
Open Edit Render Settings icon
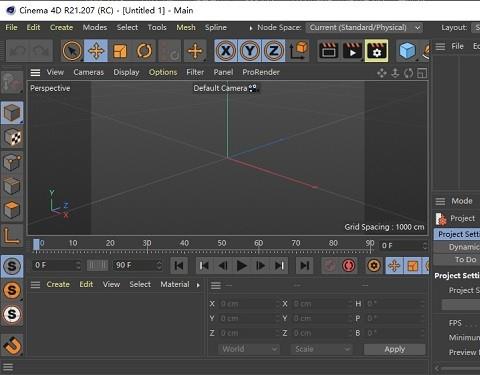(x=377, y=51)
